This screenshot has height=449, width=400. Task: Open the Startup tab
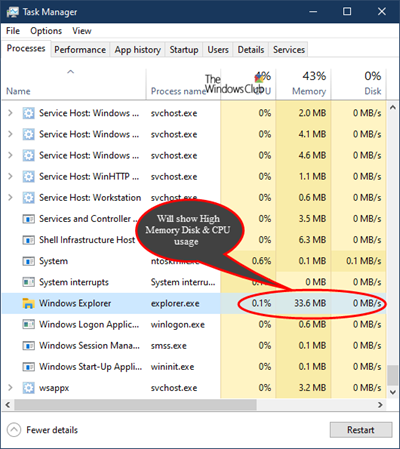click(x=184, y=50)
